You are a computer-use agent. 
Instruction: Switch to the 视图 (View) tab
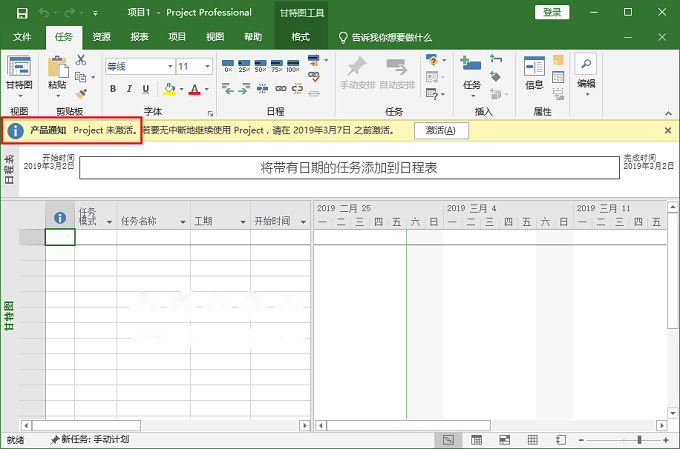click(x=215, y=37)
